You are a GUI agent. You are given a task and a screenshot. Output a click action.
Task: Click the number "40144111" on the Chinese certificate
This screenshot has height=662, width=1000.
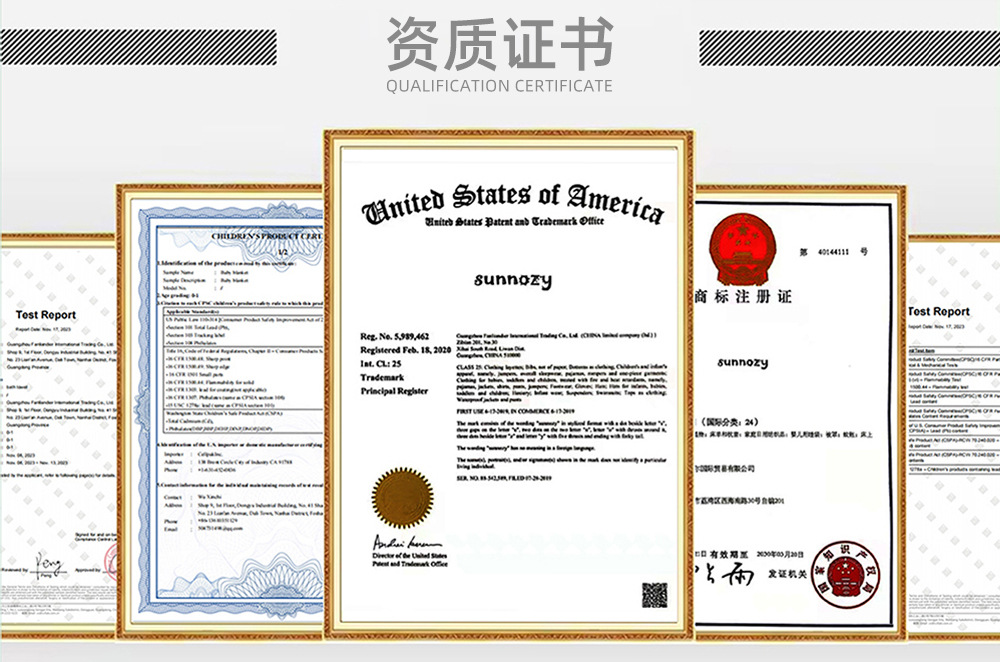pos(833,252)
